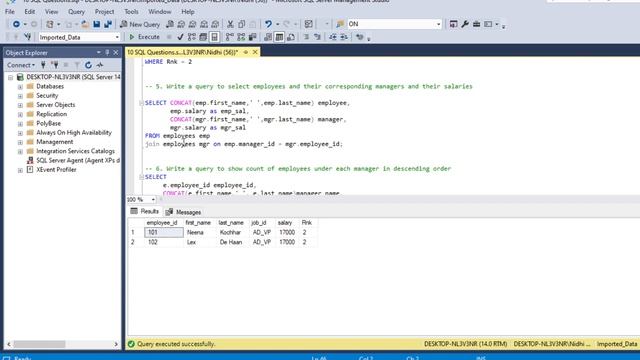Open the Tools menu

(x=131, y=12)
